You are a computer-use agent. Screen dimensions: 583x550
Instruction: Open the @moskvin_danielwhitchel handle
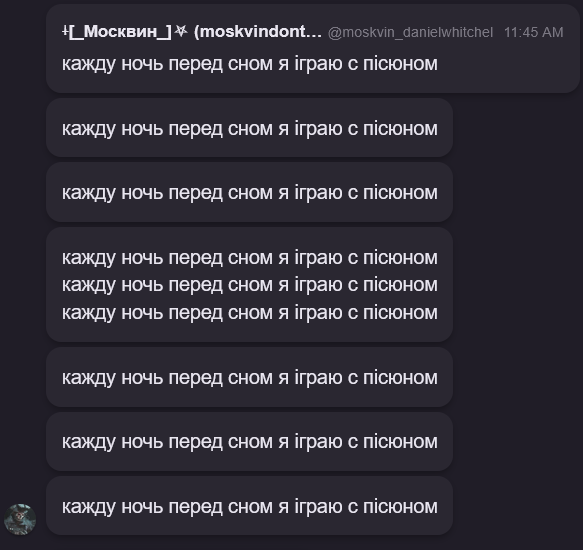click(410, 32)
